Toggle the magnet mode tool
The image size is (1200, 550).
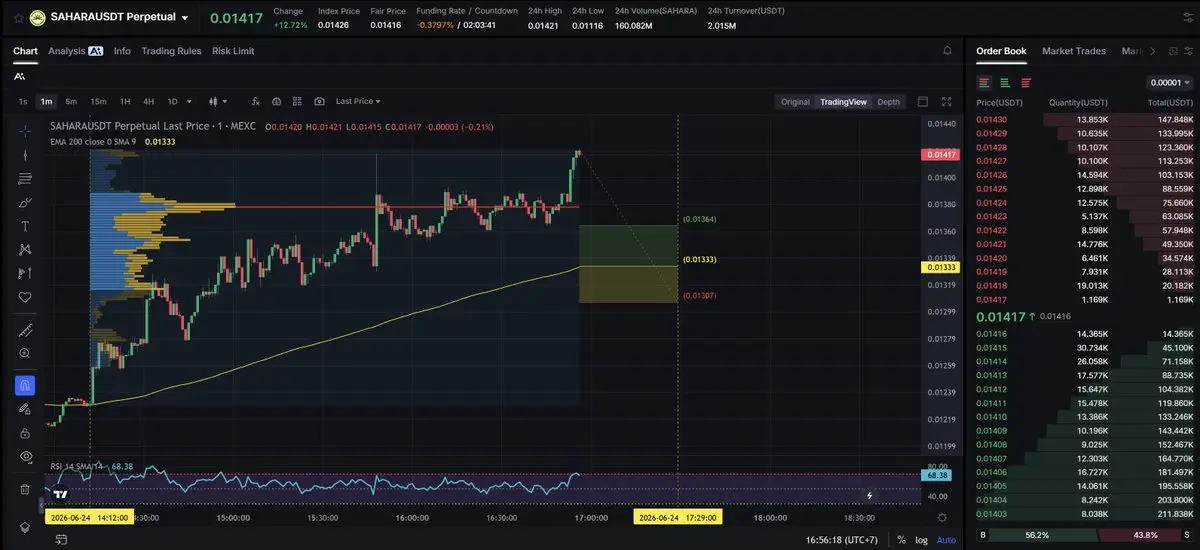coord(25,385)
